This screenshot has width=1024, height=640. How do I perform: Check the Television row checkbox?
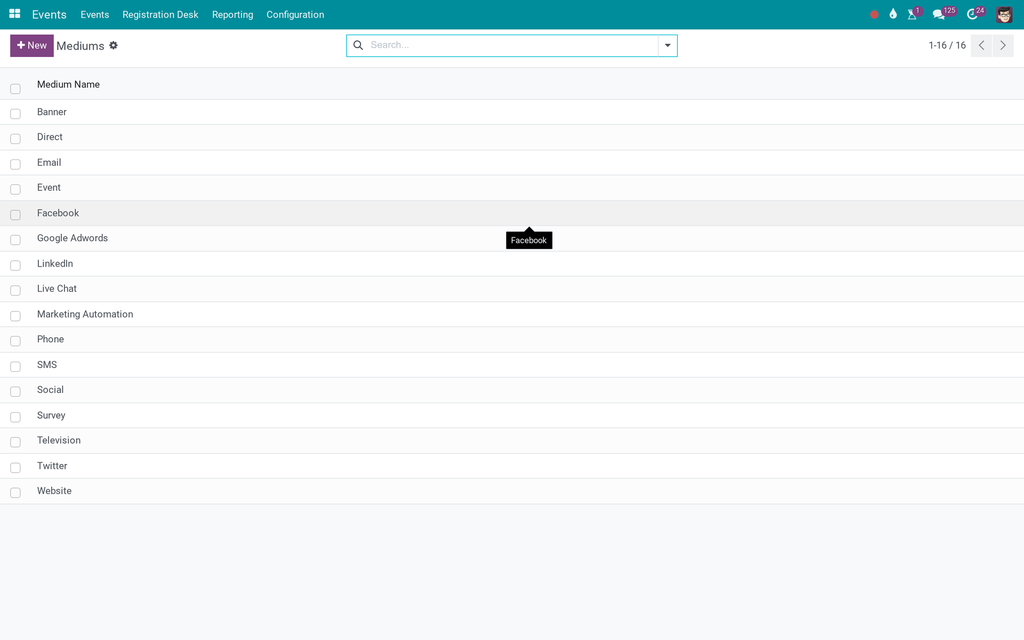pyautogui.click(x=16, y=442)
